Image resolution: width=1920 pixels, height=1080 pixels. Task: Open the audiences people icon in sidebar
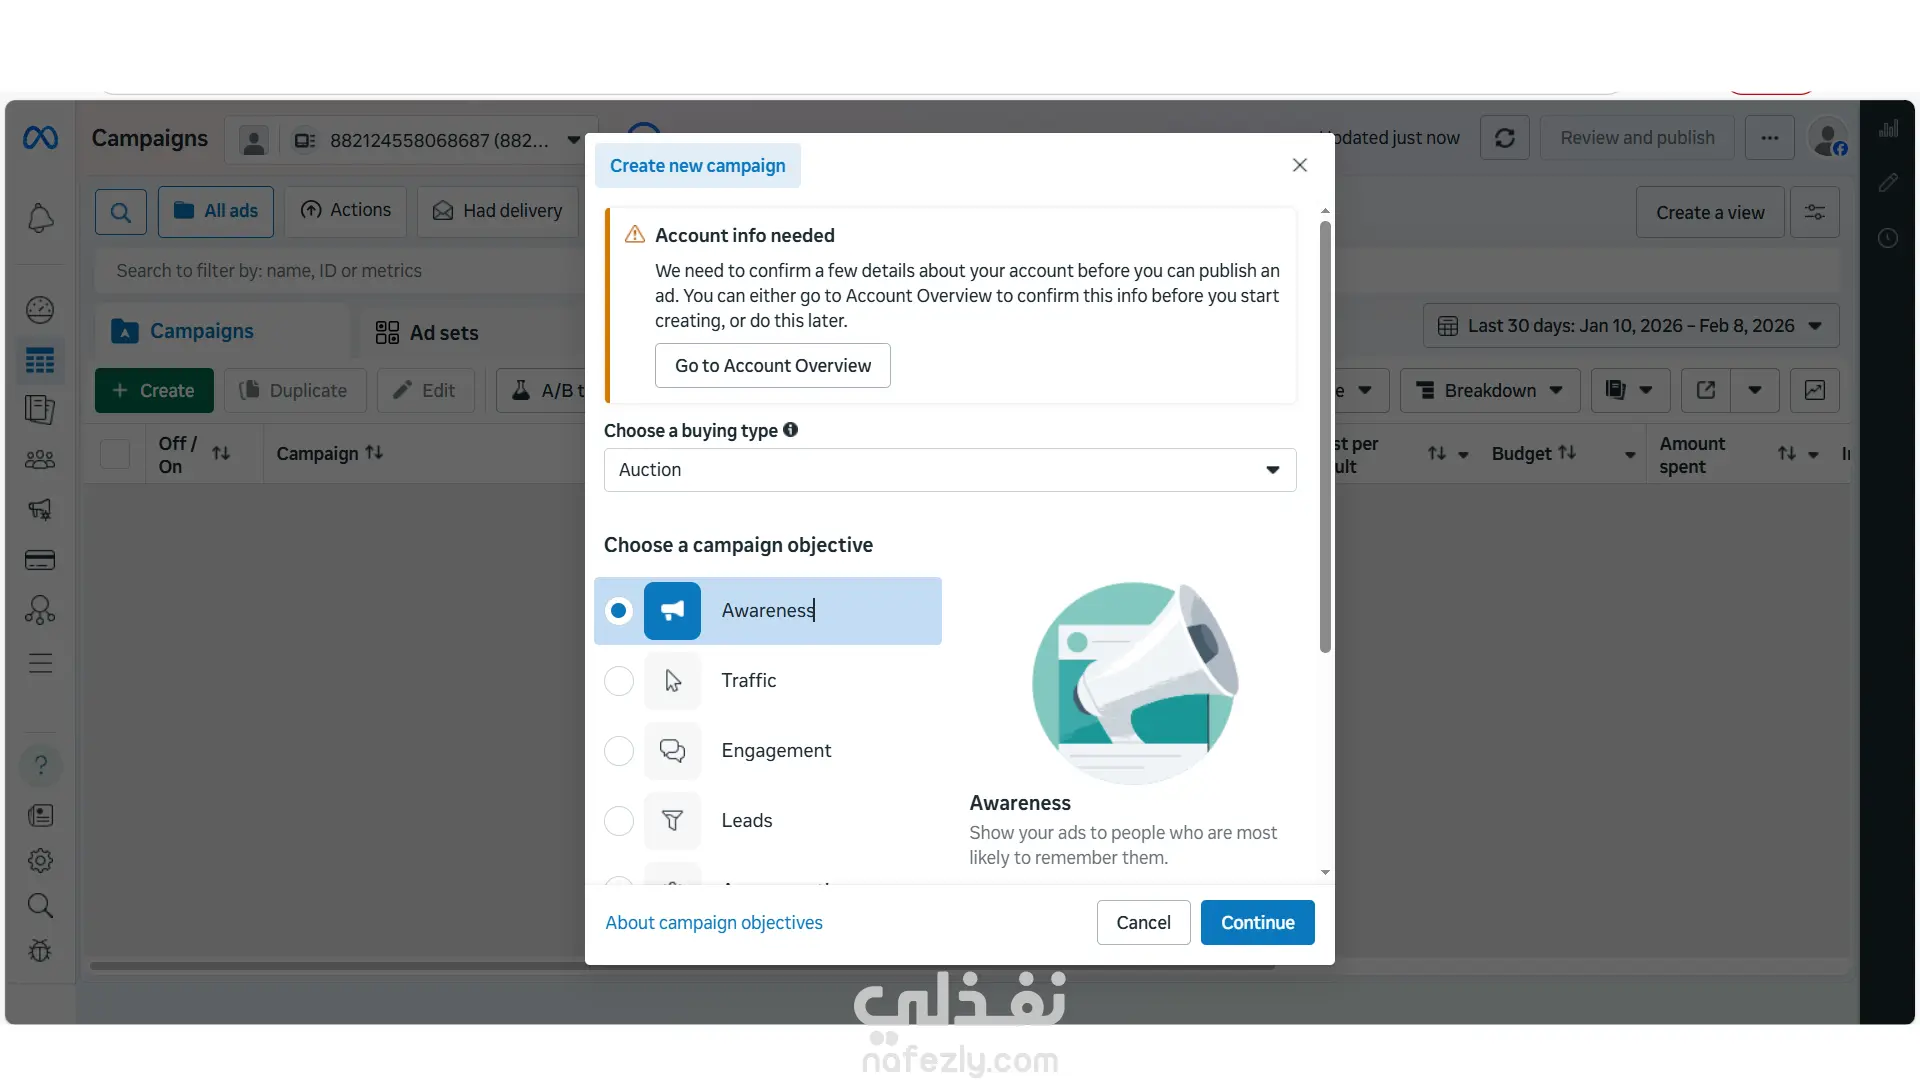(40, 460)
